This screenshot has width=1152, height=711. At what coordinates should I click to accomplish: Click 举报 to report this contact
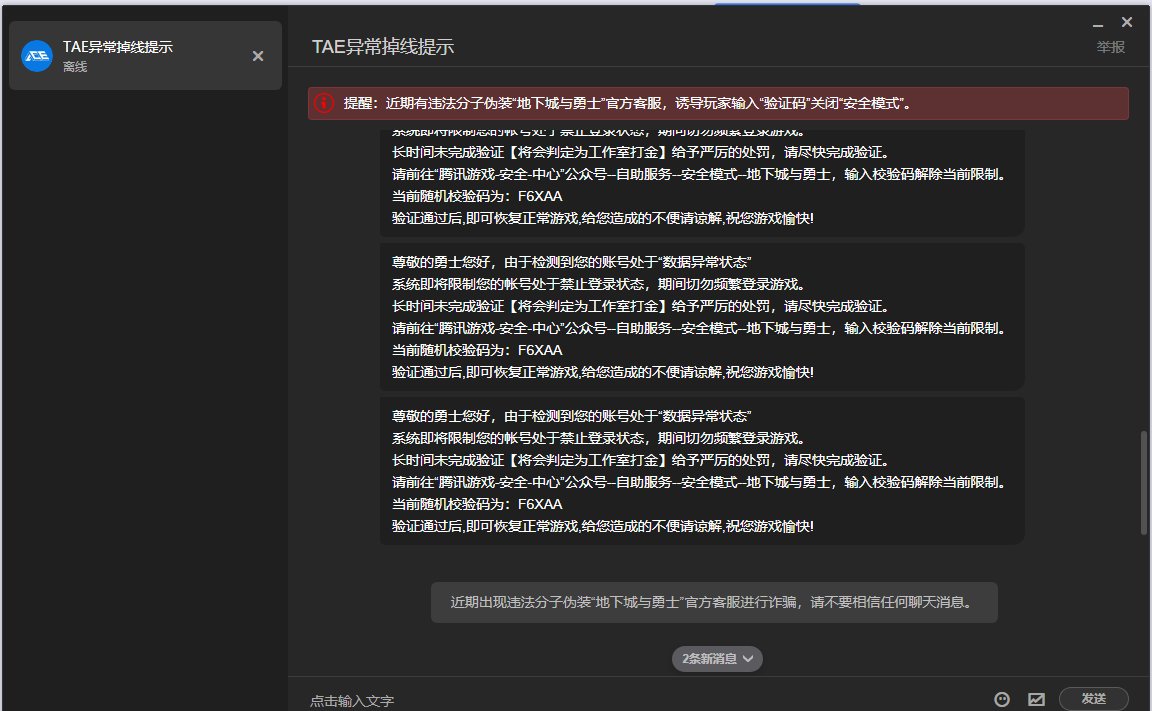[1110, 47]
